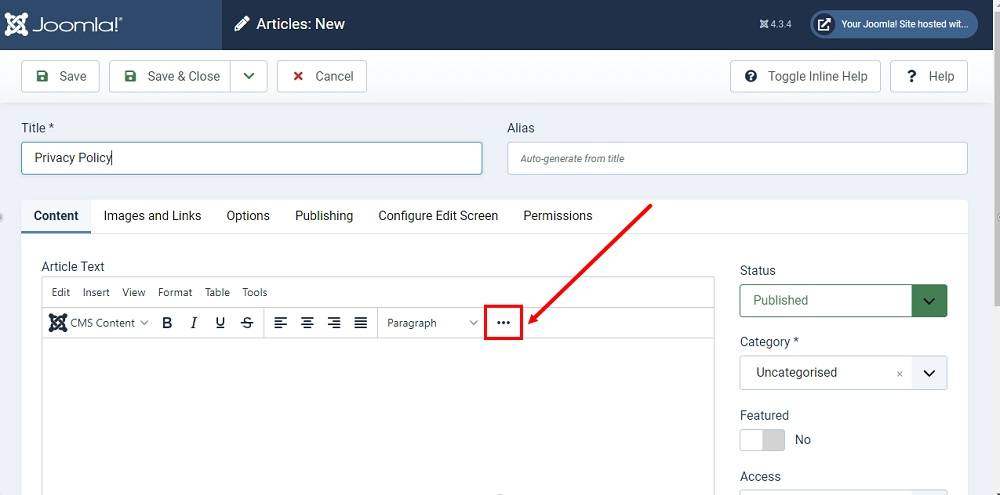Align text right in editor

click(x=334, y=323)
